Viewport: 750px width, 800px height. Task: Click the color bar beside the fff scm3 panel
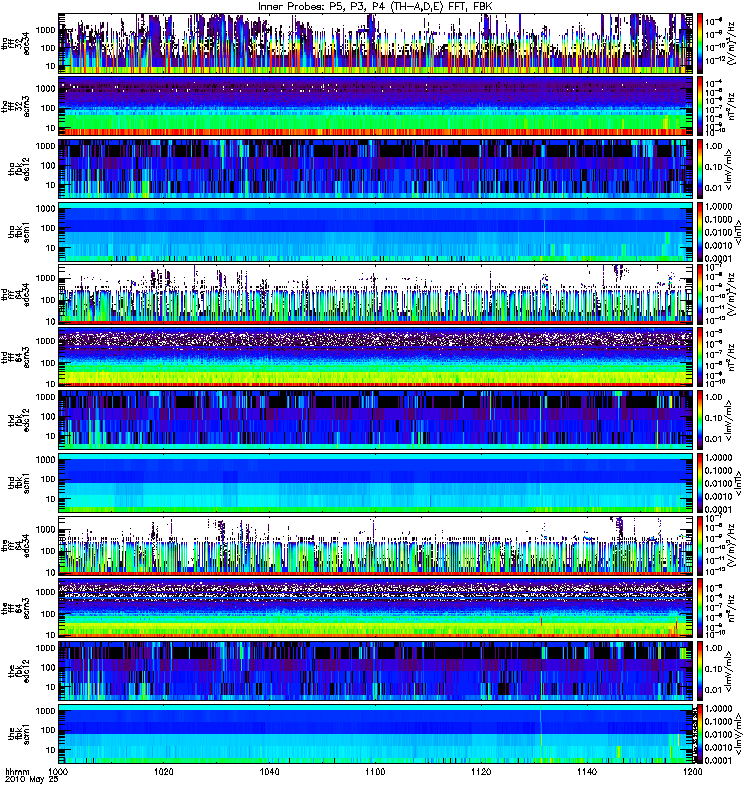699,608
